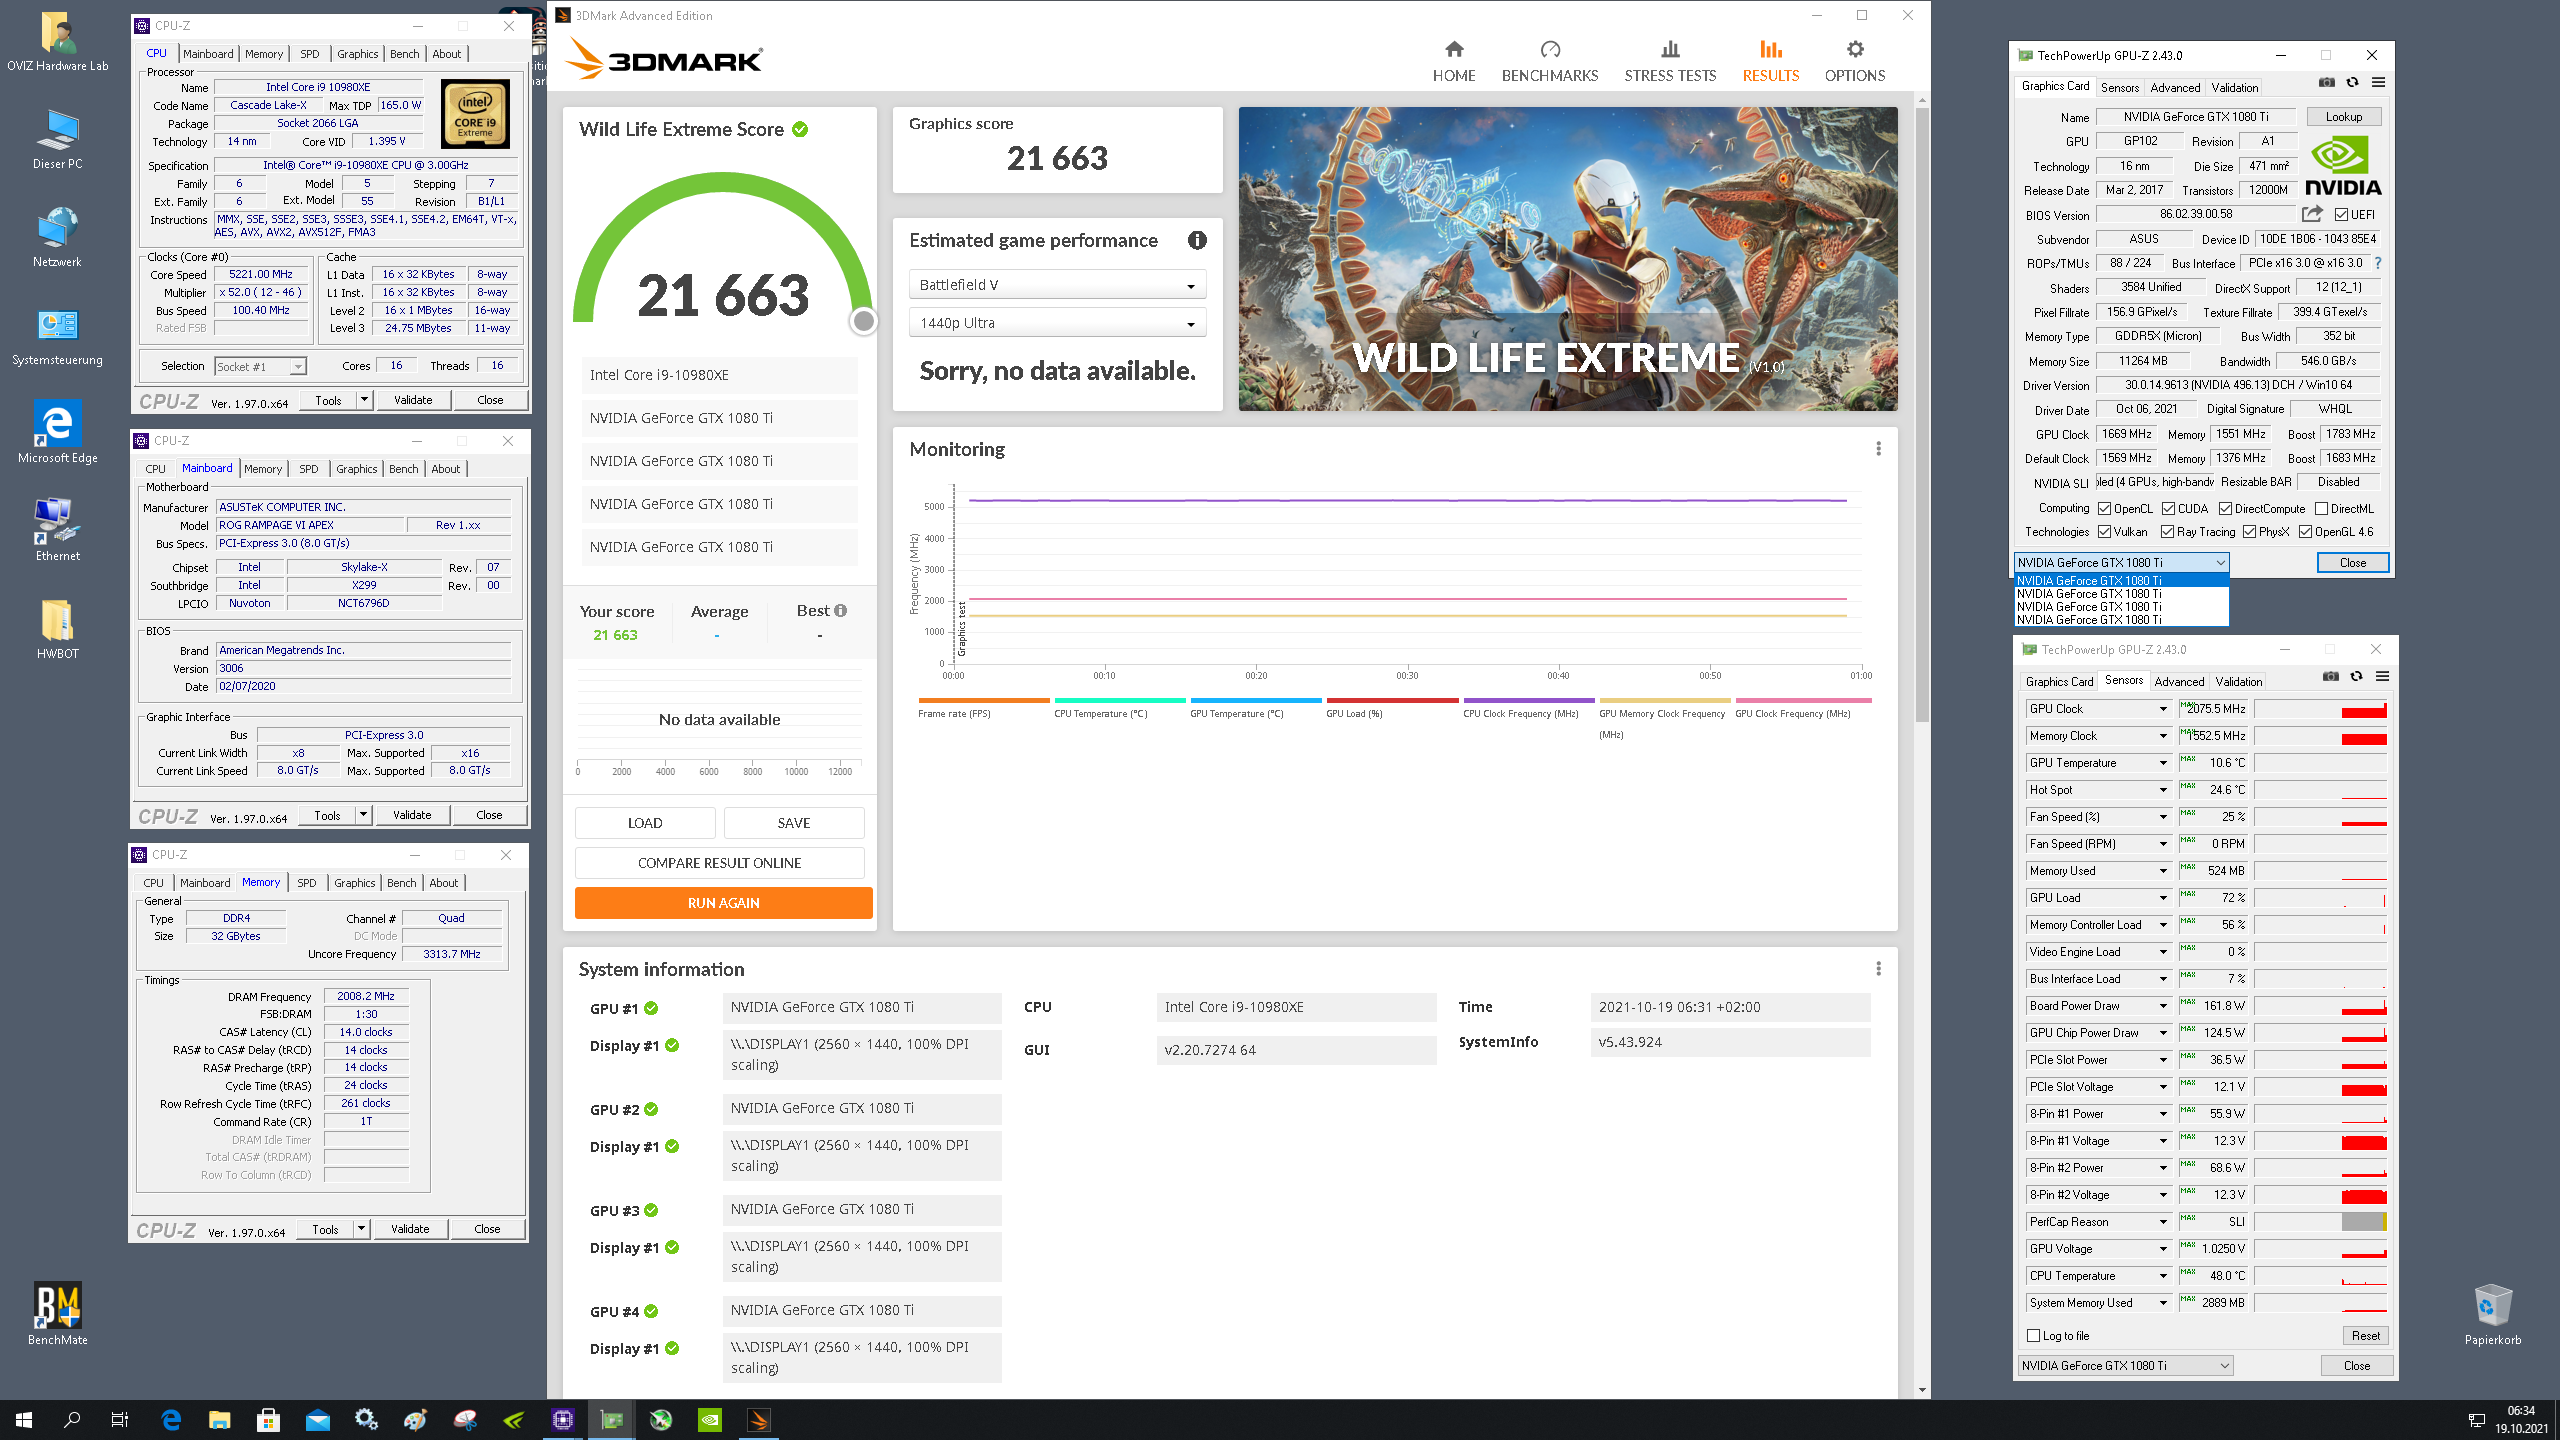Viewport: 2560px width, 1440px height.
Task: Click Reset in GPU-Z Sensors window
Action: (x=2365, y=1336)
